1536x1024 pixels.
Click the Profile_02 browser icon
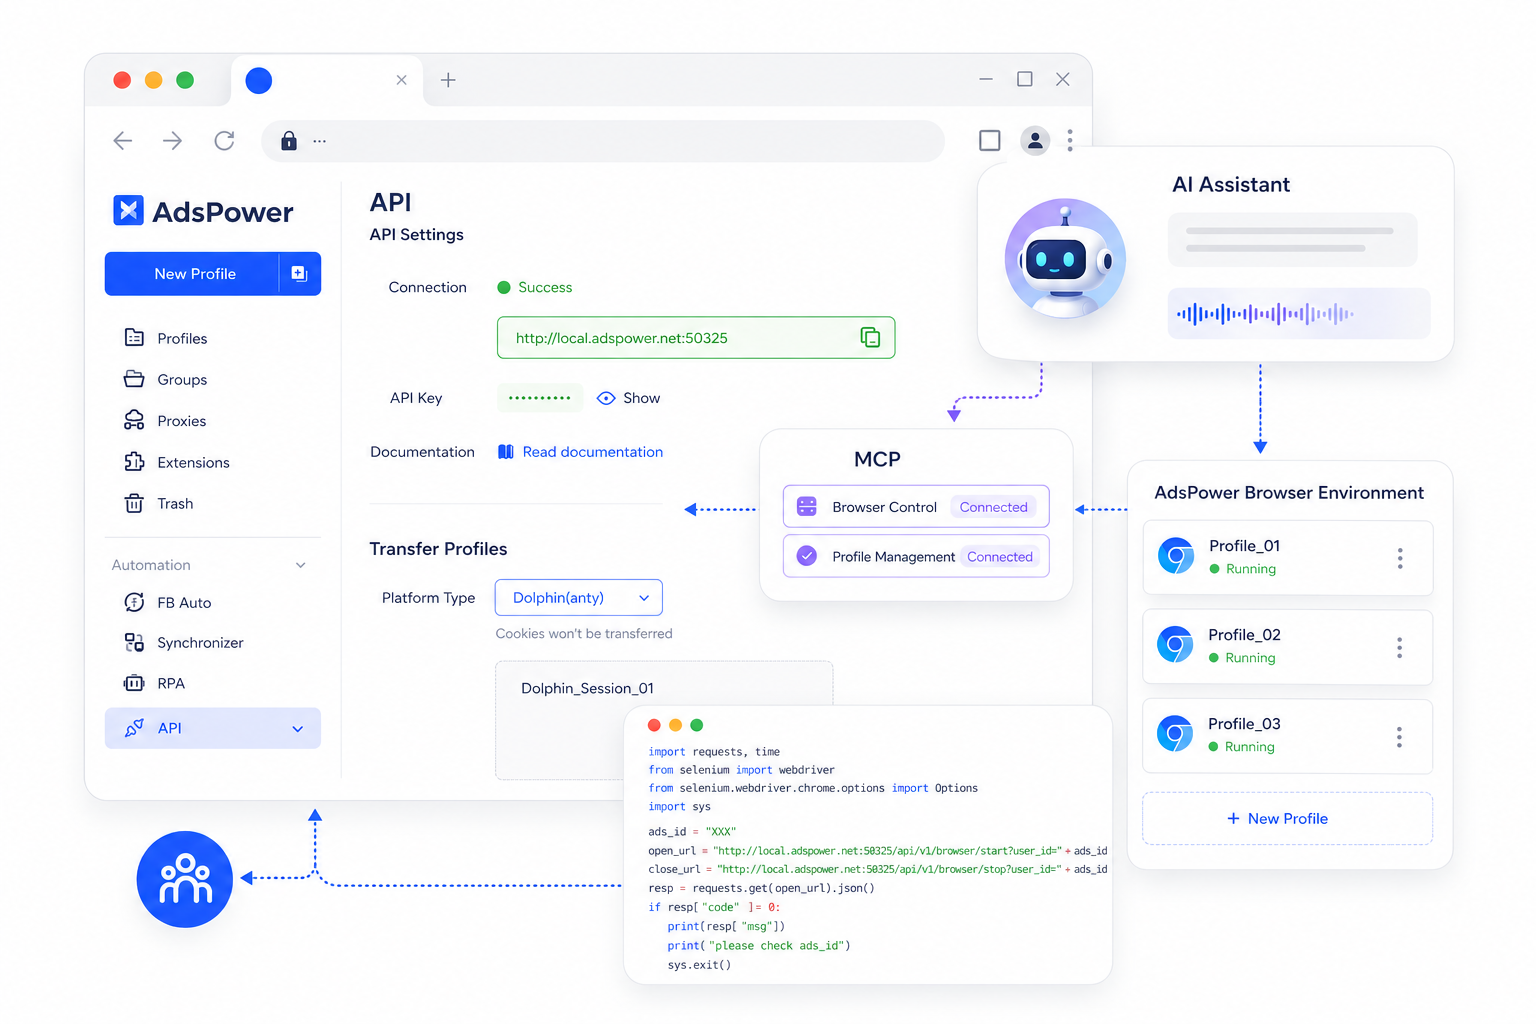[x=1175, y=645]
